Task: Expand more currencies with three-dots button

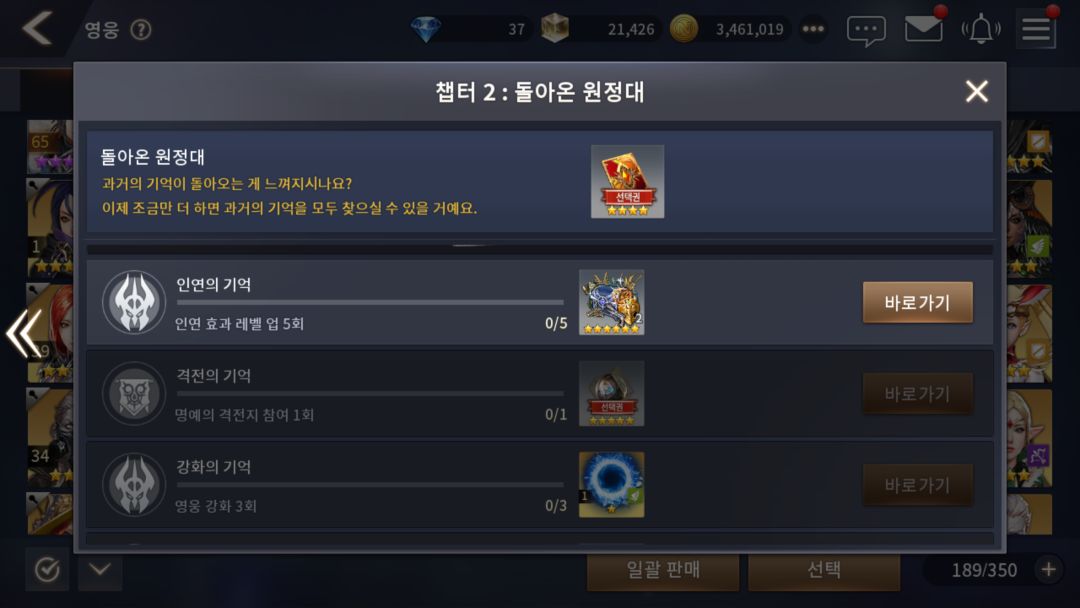Action: [813, 29]
